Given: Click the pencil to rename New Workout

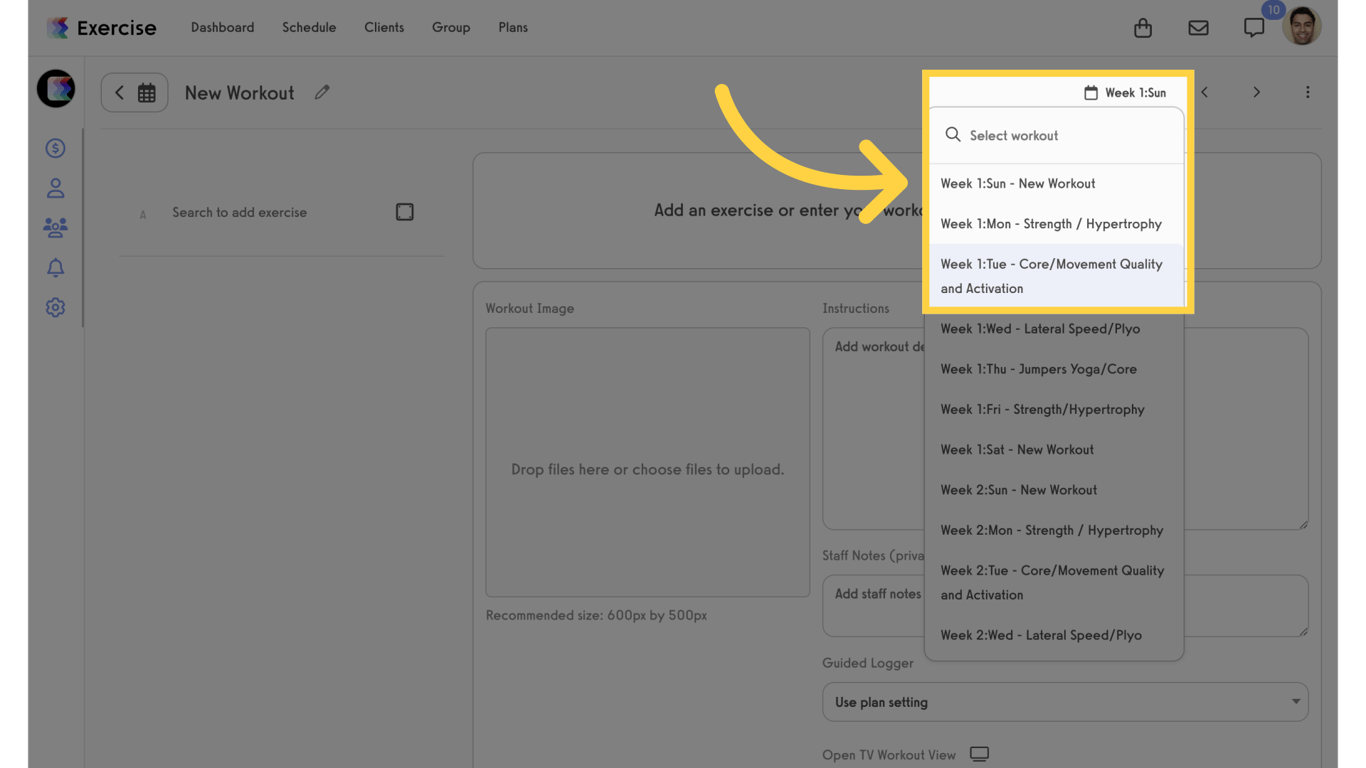Looking at the screenshot, I should (321, 92).
